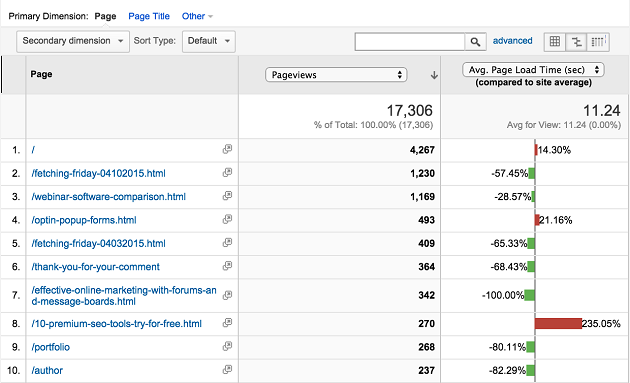Click the 17,306 total pageviews value

pos(409,111)
